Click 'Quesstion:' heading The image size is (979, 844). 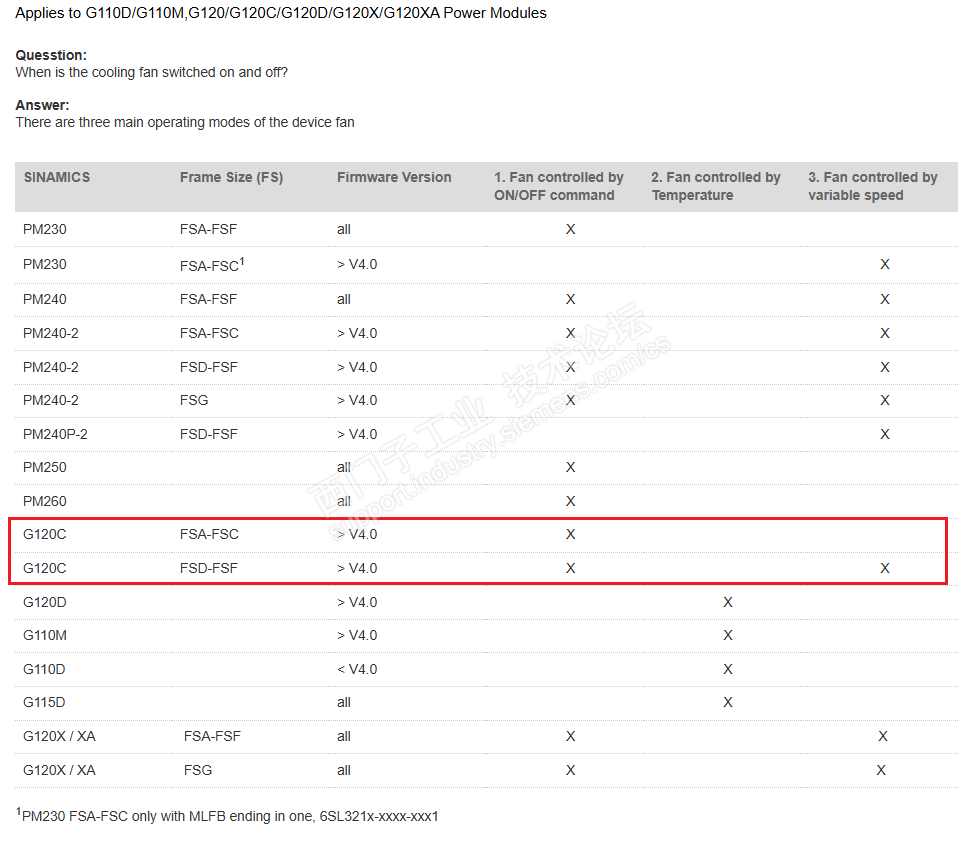(51, 55)
